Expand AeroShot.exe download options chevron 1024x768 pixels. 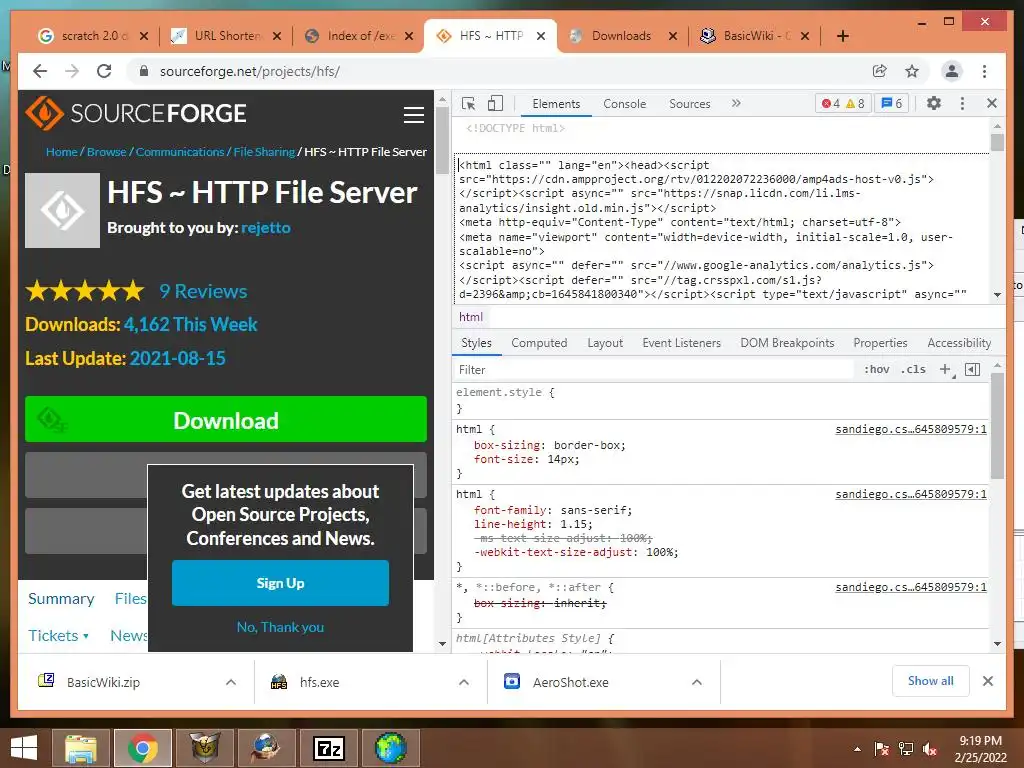pyautogui.click(x=697, y=682)
